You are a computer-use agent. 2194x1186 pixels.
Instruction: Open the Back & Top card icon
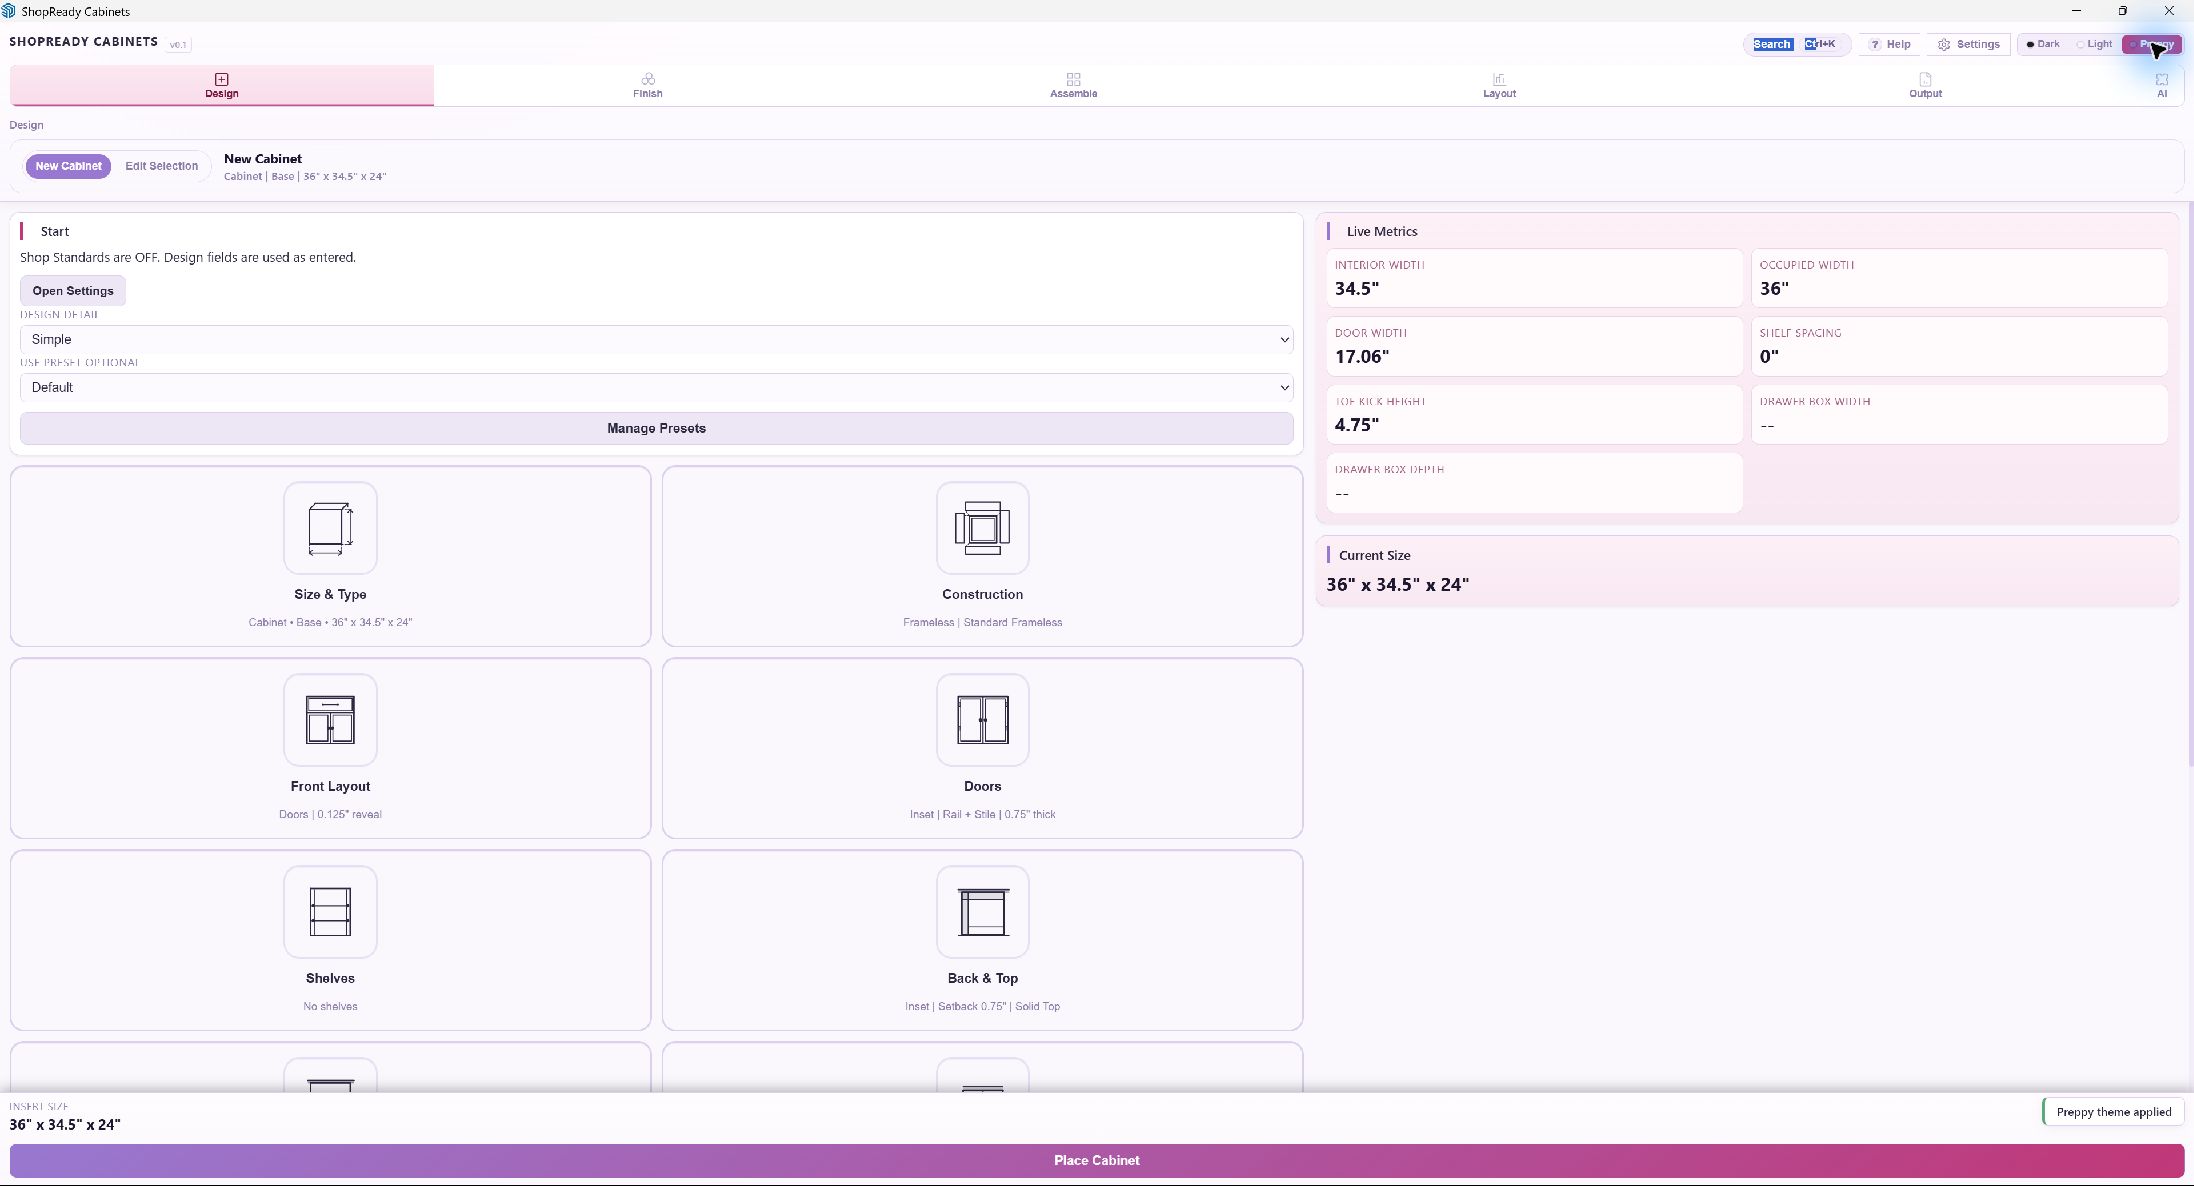click(982, 912)
